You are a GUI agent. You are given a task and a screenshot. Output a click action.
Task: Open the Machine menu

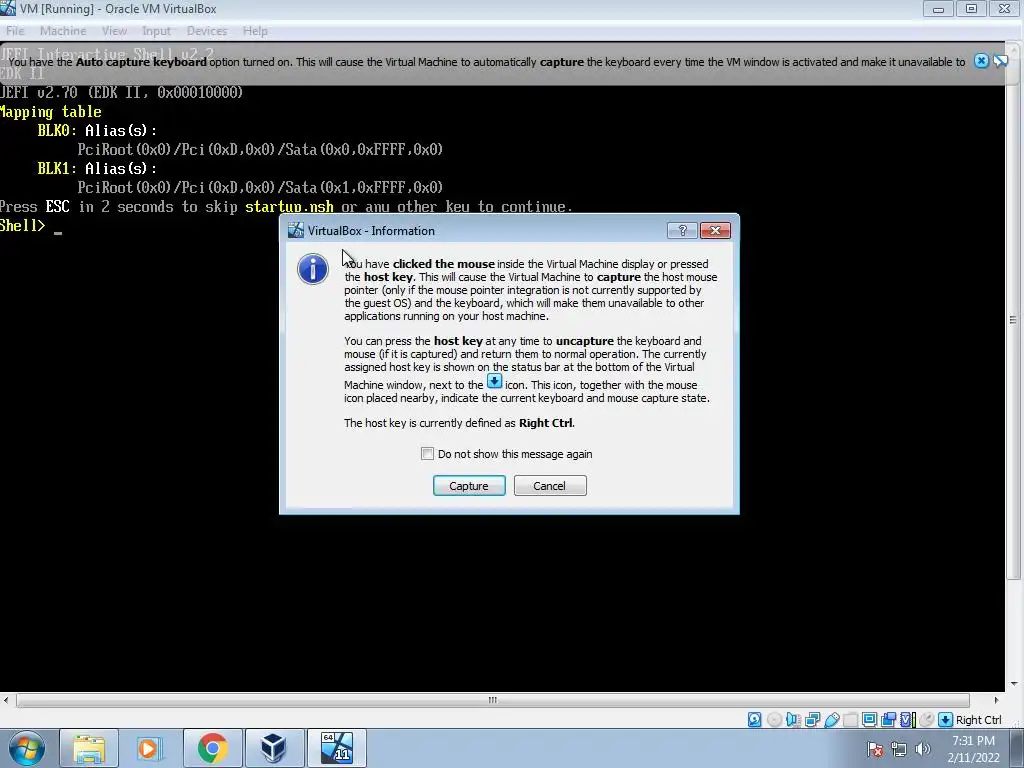point(63,31)
